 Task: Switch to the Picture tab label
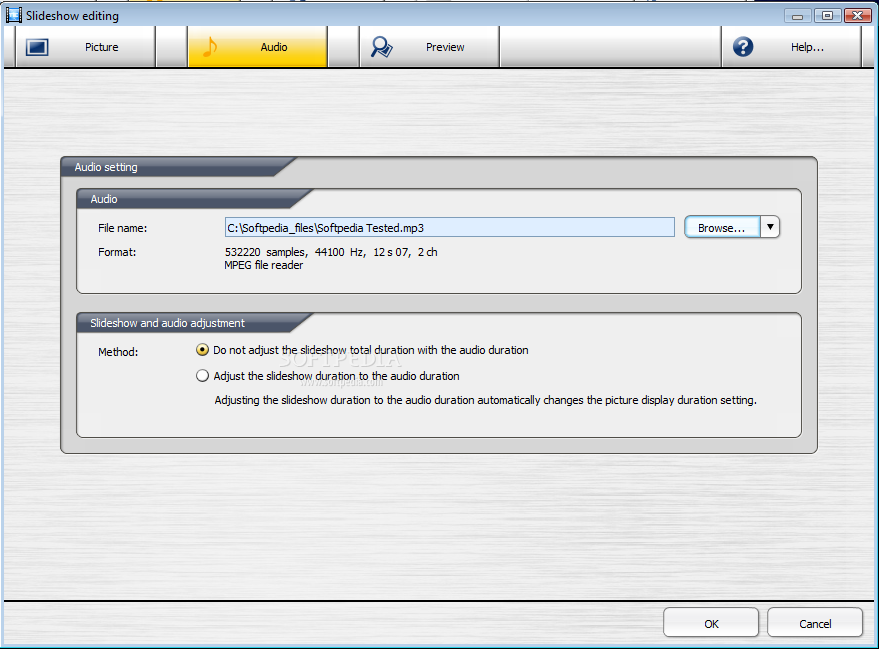101,47
